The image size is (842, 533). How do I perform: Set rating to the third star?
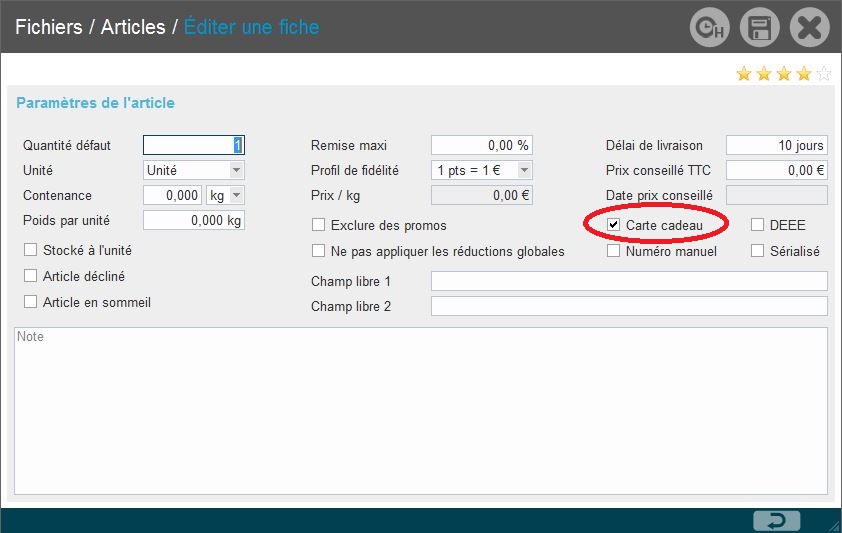click(784, 74)
